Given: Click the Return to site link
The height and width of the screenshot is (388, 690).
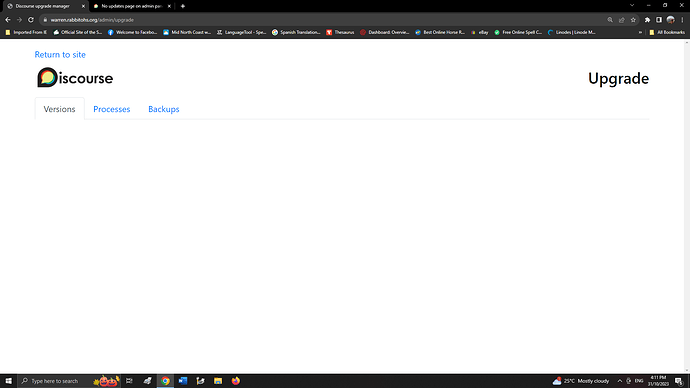Looking at the screenshot, I should point(60,55).
